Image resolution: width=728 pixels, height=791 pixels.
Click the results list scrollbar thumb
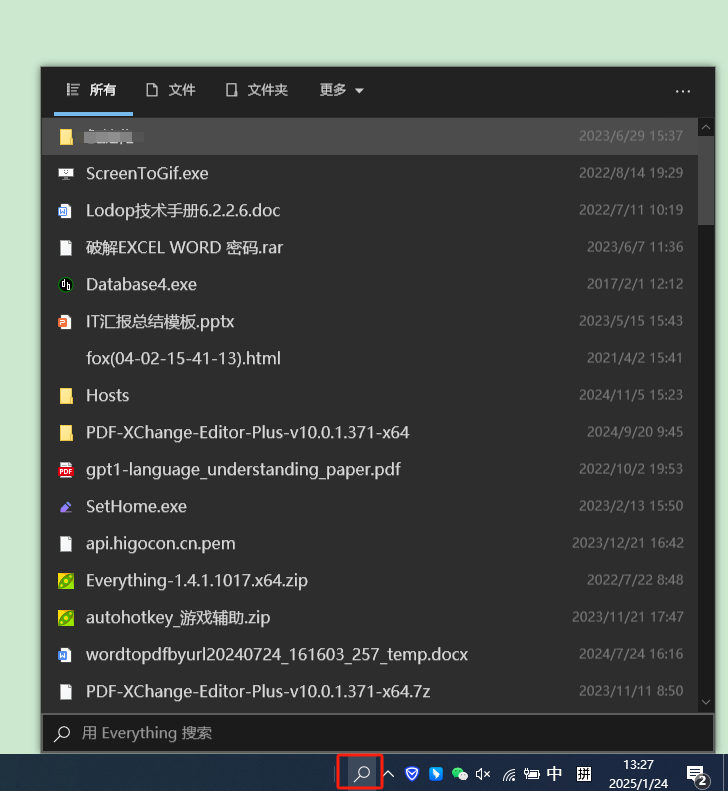(706, 181)
